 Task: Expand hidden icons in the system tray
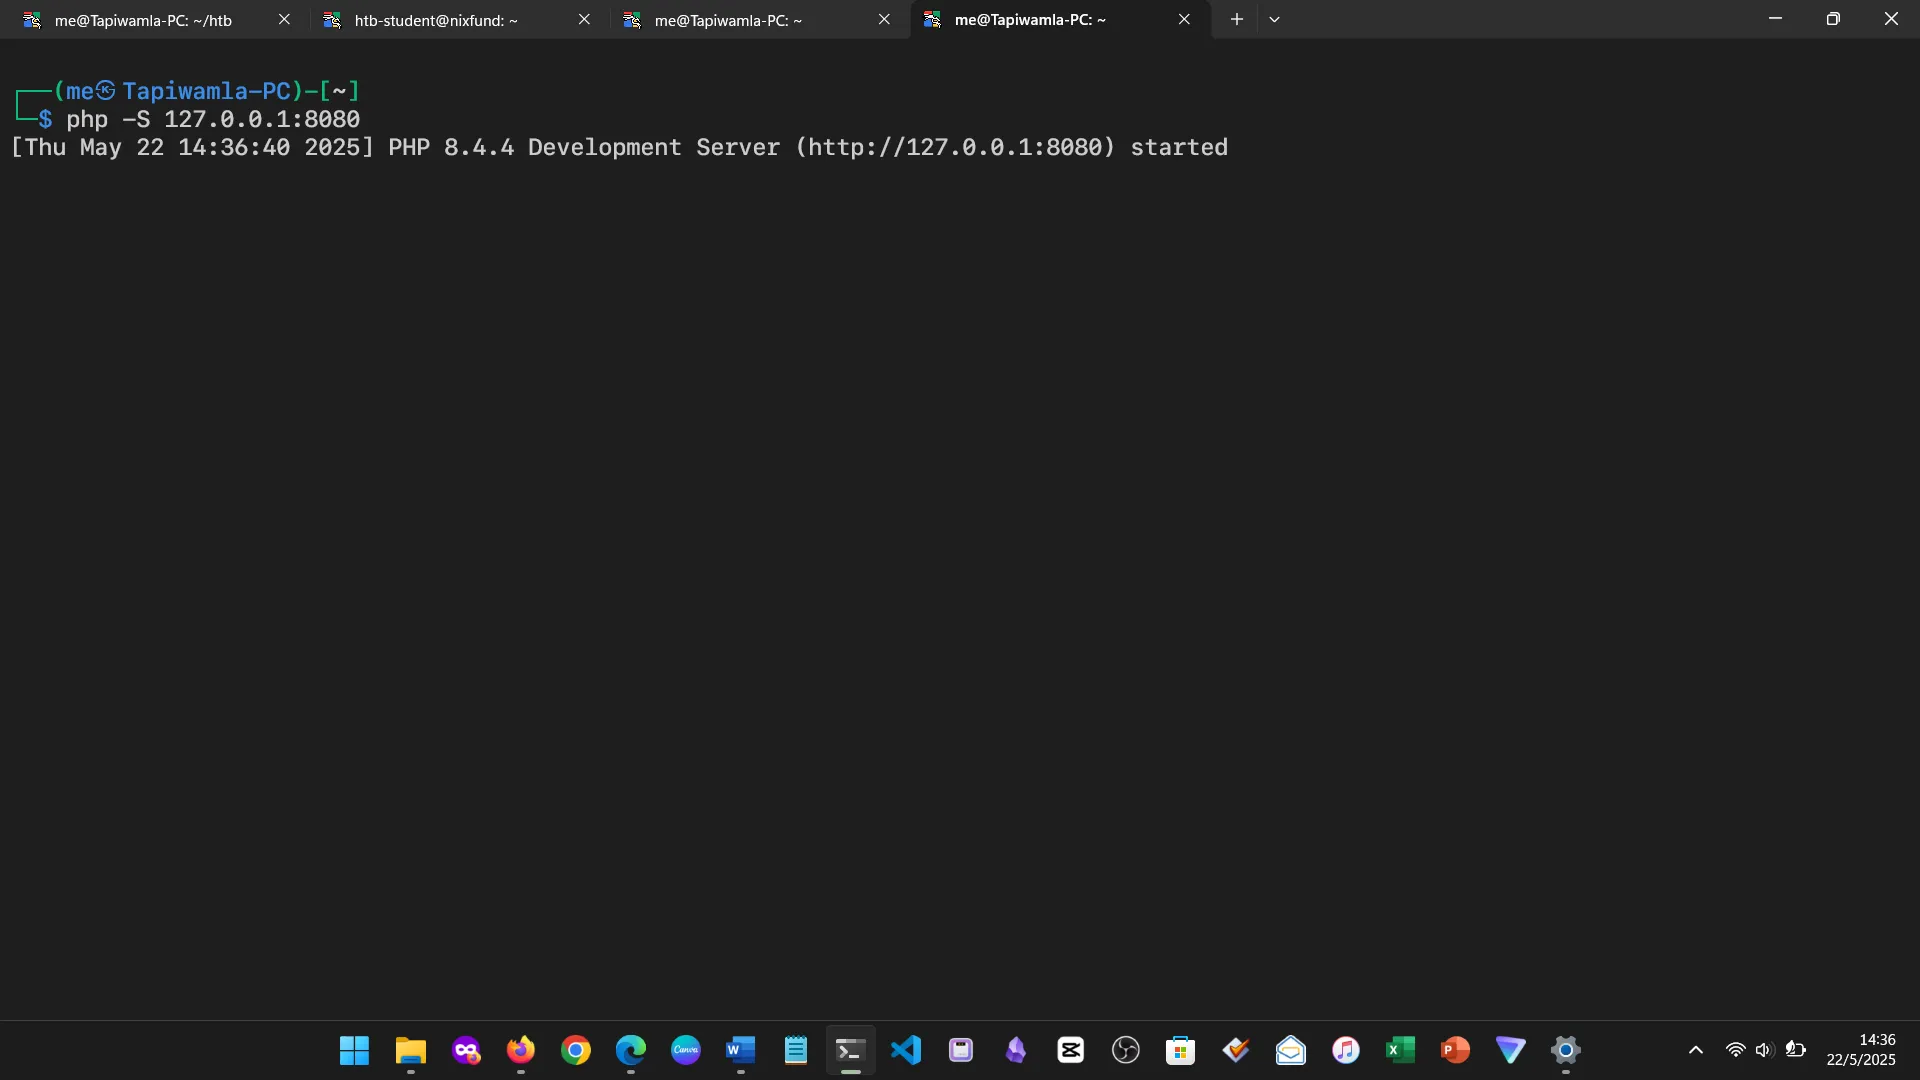click(1697, 1050)
